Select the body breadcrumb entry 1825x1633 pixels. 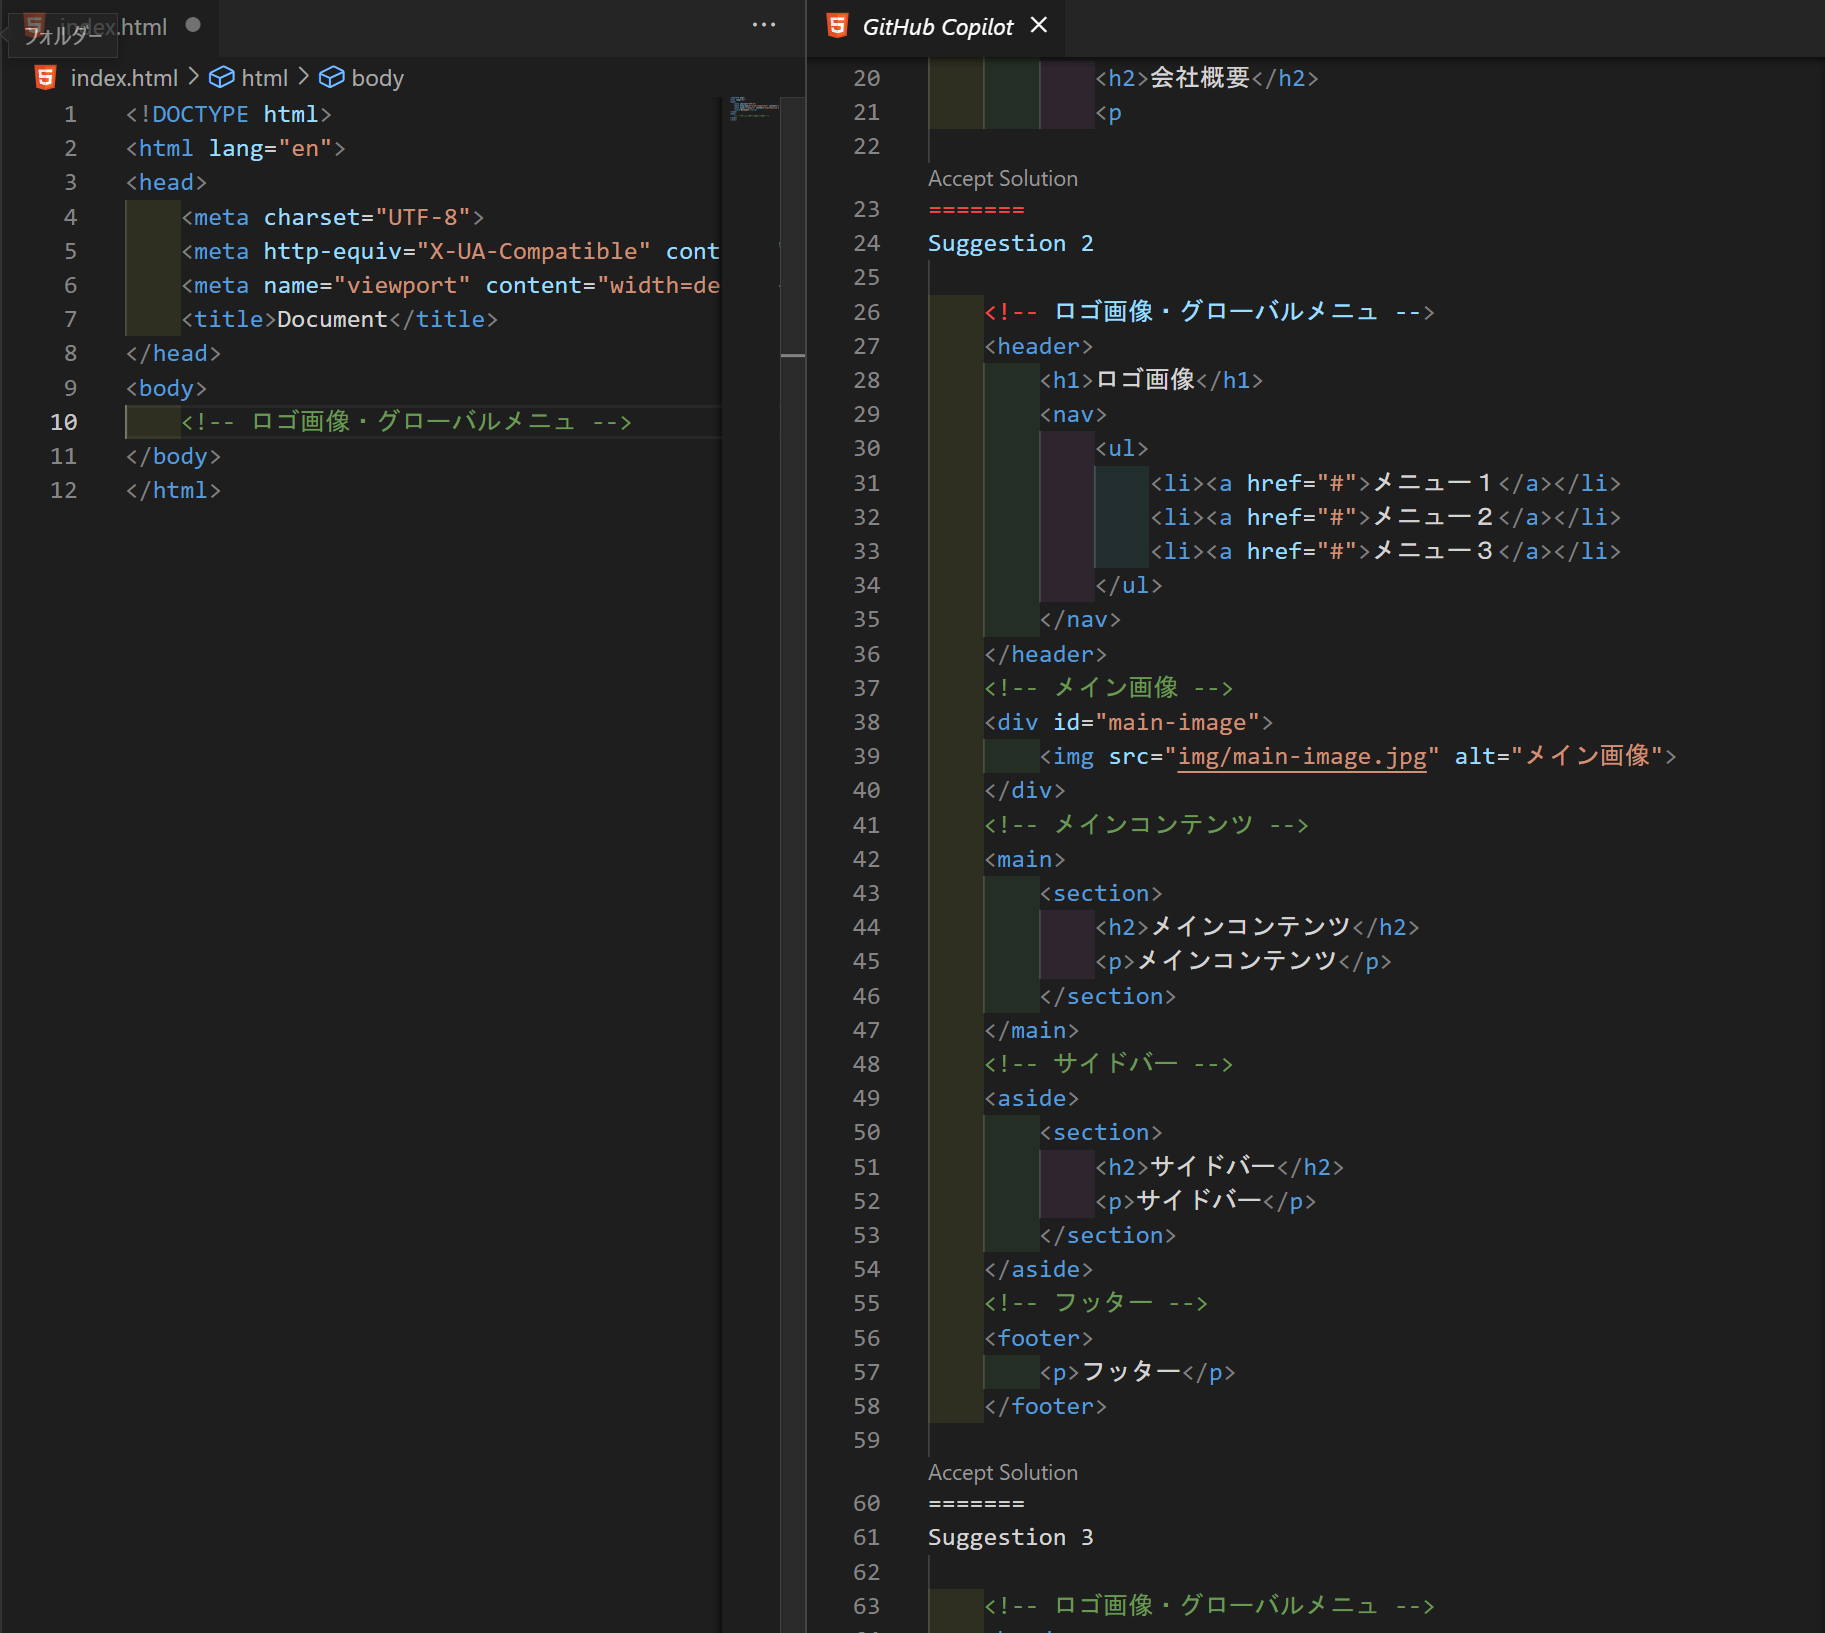click(377, 77)
